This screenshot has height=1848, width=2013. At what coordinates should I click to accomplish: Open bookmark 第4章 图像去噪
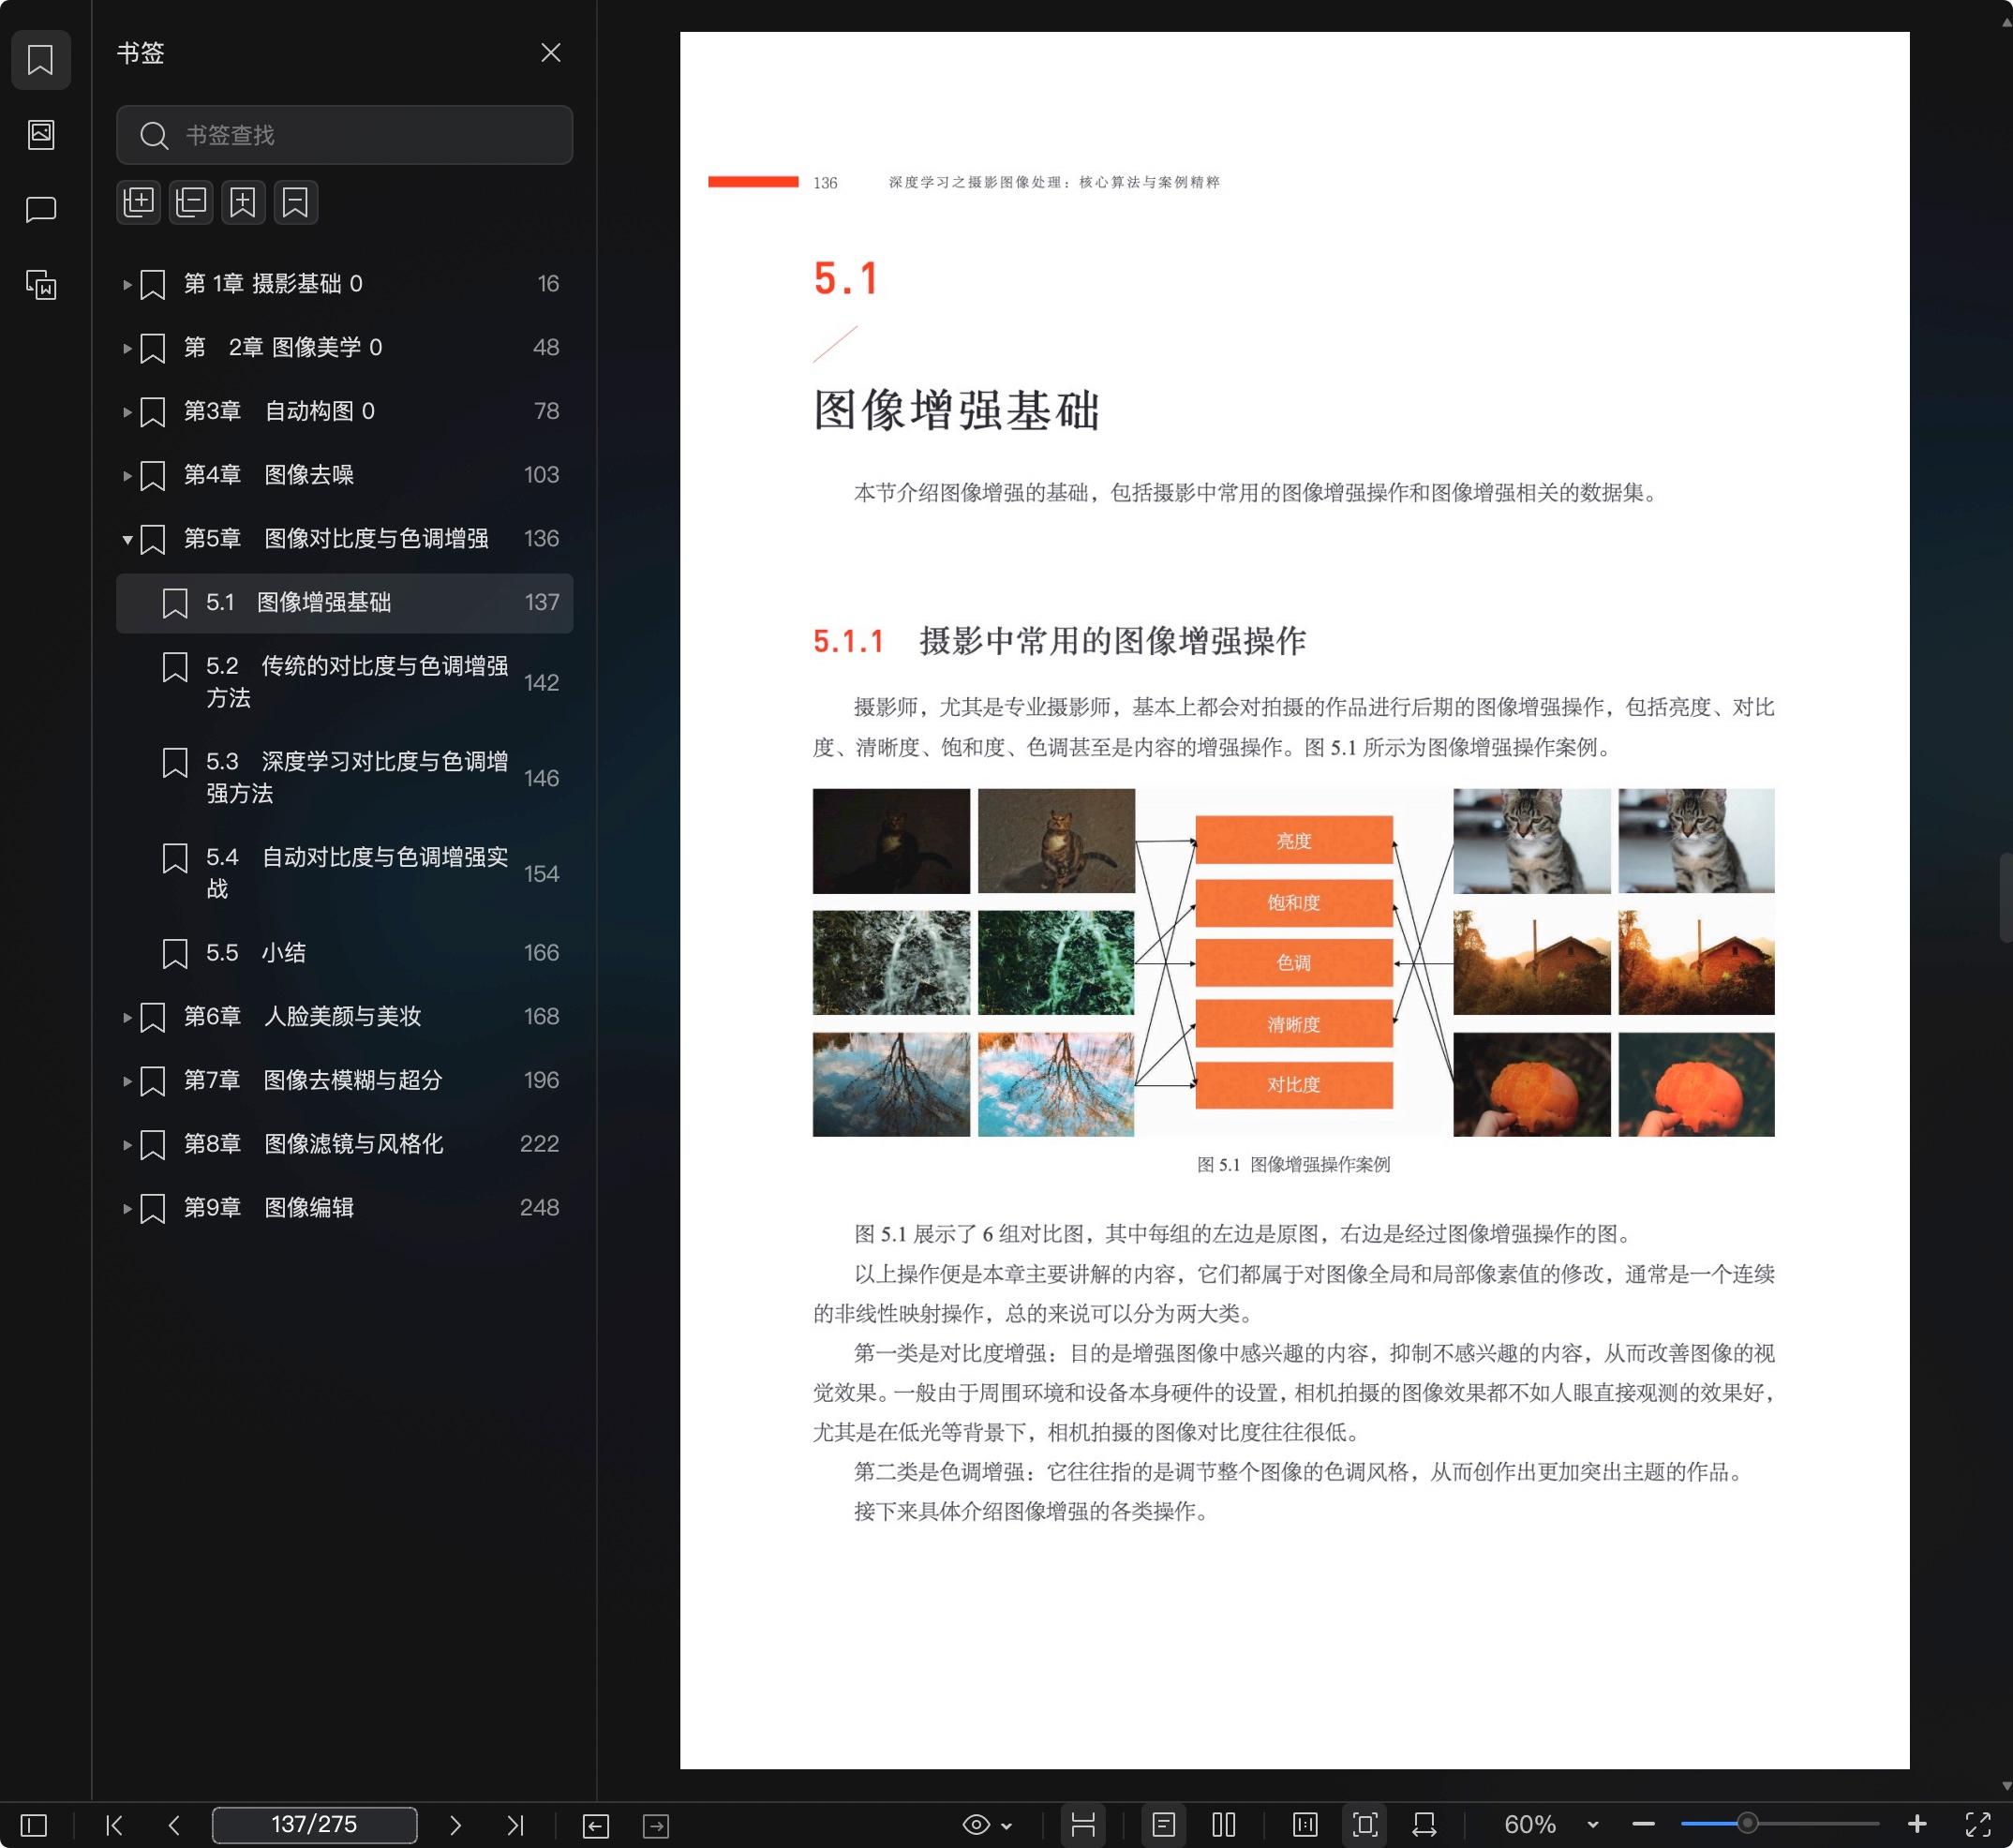(269, 475)
